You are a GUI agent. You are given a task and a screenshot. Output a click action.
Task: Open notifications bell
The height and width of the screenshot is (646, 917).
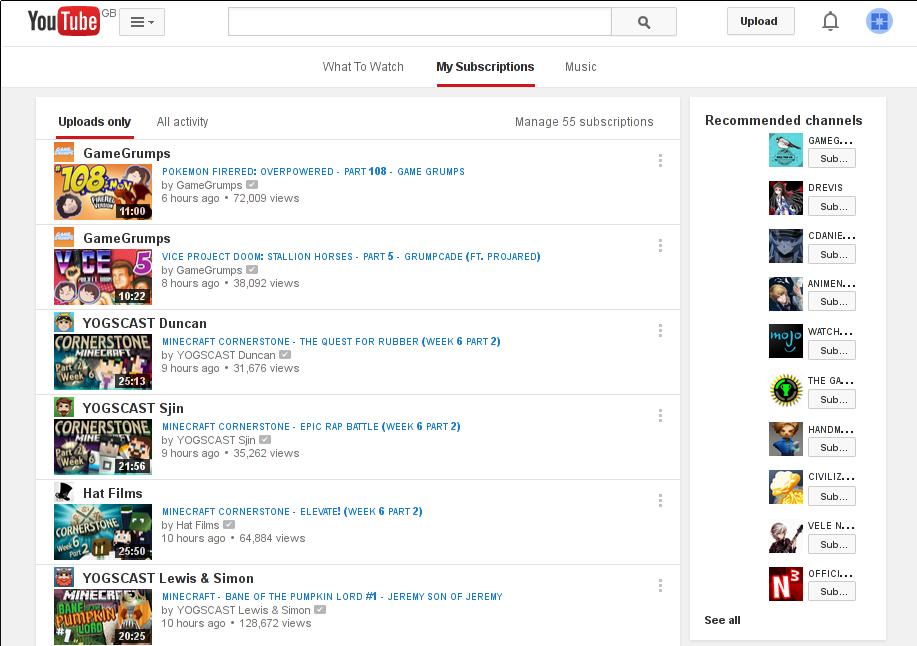pos(830,21)
